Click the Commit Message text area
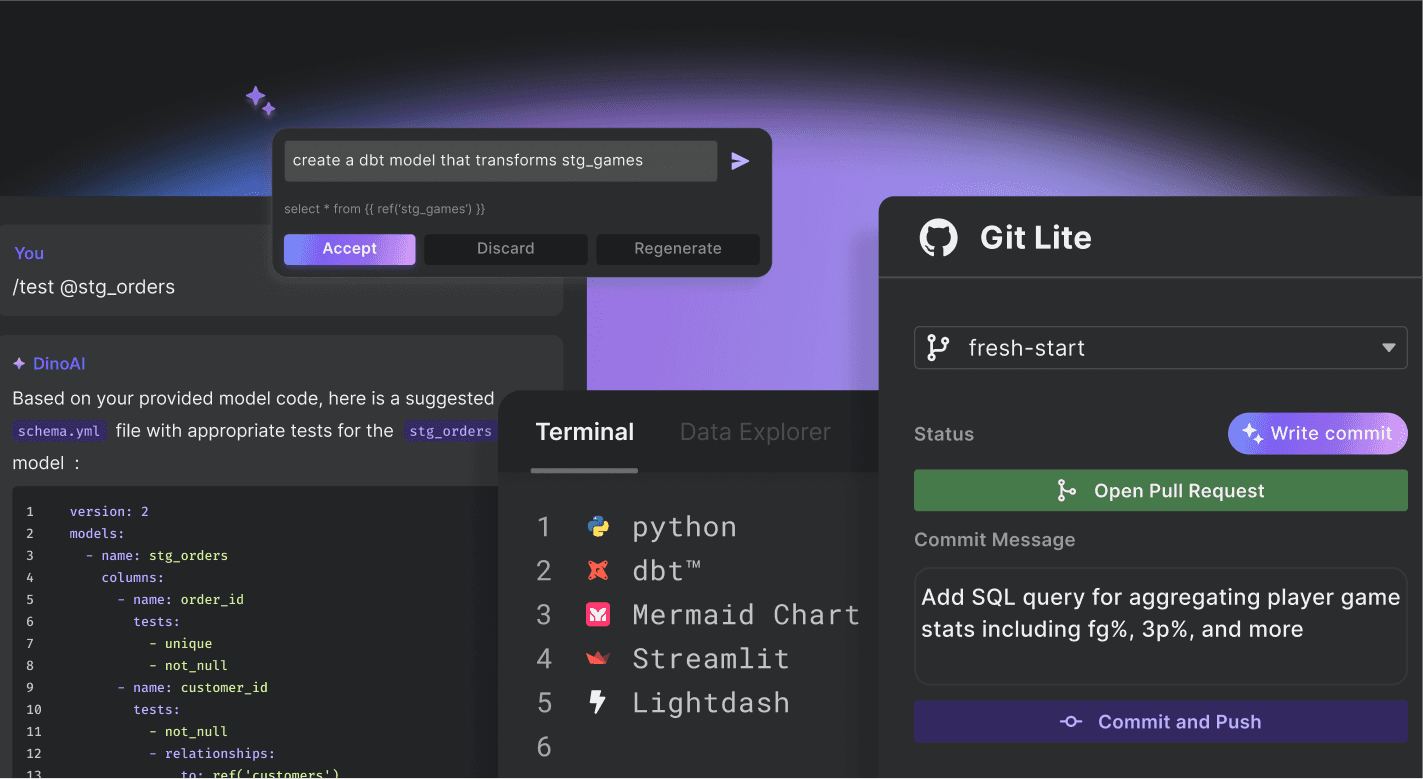 point(1160,627)
